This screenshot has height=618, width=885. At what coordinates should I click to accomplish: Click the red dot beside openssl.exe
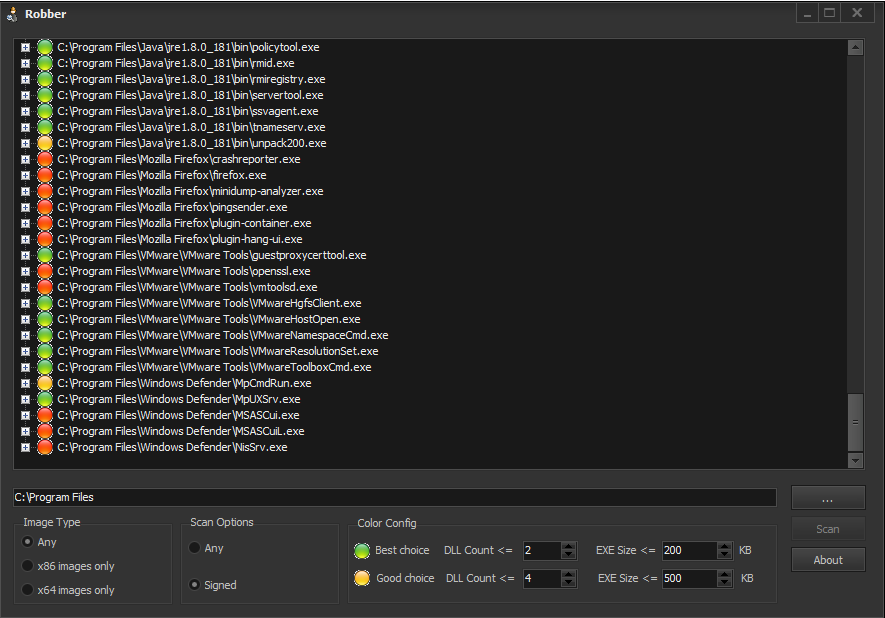point(45,271)
